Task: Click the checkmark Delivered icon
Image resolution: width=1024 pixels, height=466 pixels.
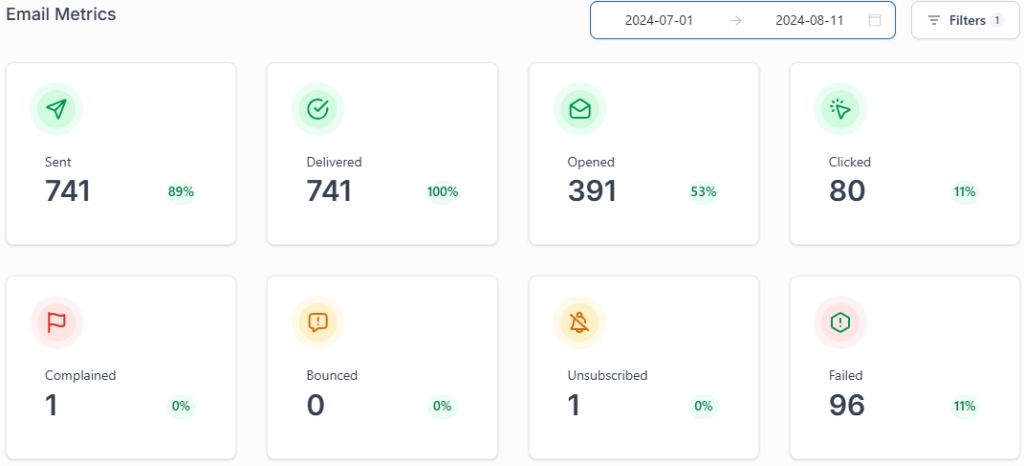Action: click(318, 109)
